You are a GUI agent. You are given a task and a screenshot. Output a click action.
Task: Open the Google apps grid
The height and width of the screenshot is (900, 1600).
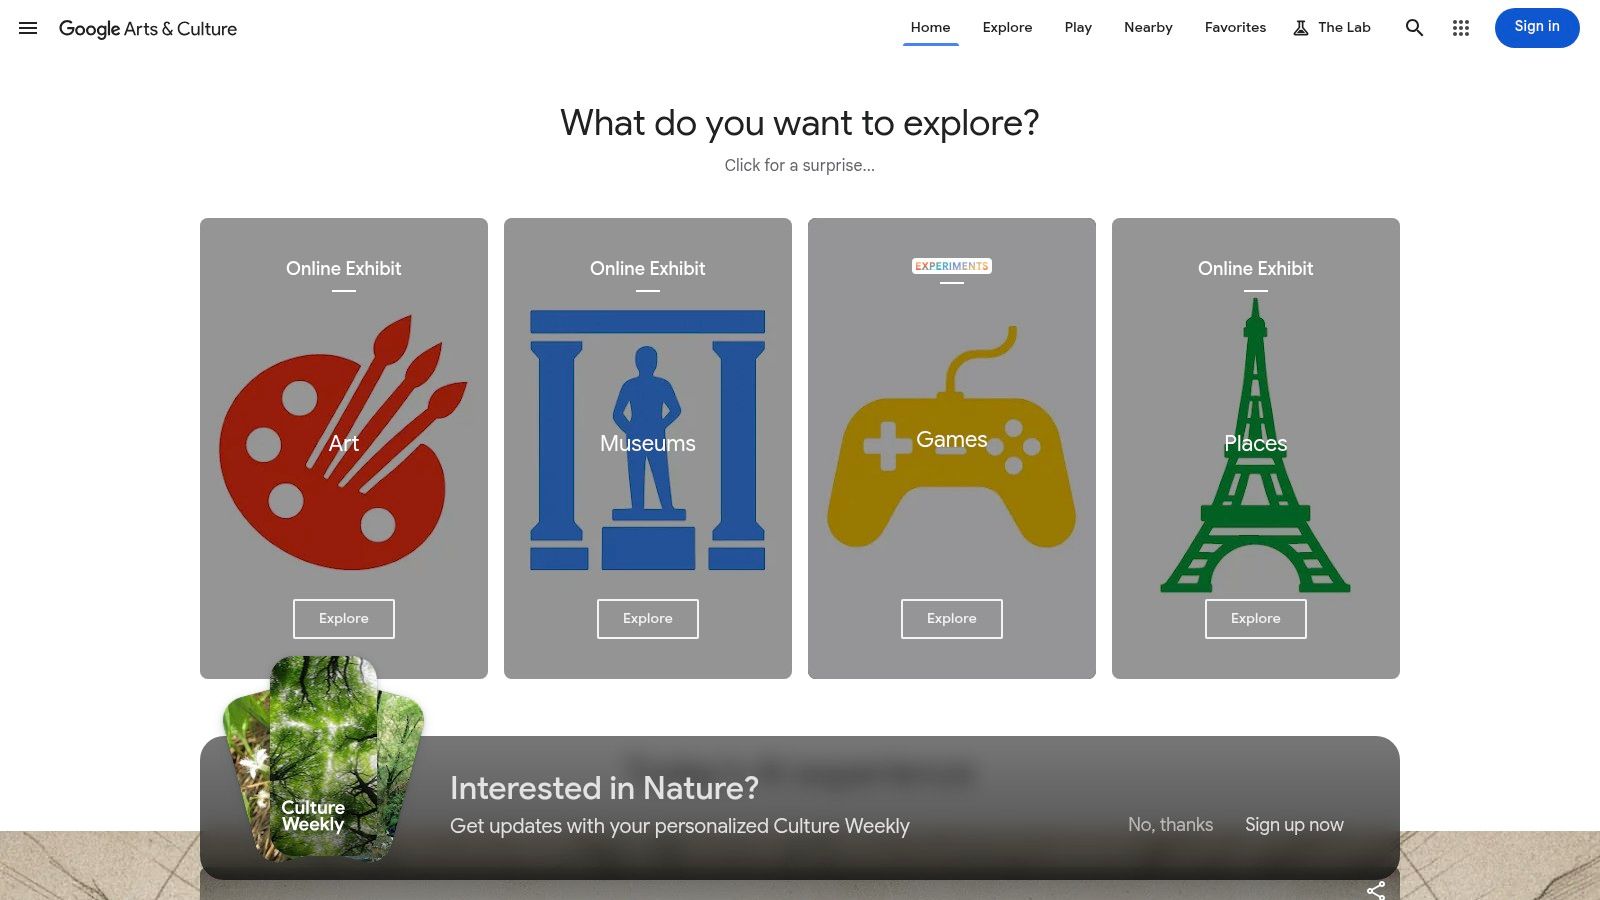pos(1461,28)
